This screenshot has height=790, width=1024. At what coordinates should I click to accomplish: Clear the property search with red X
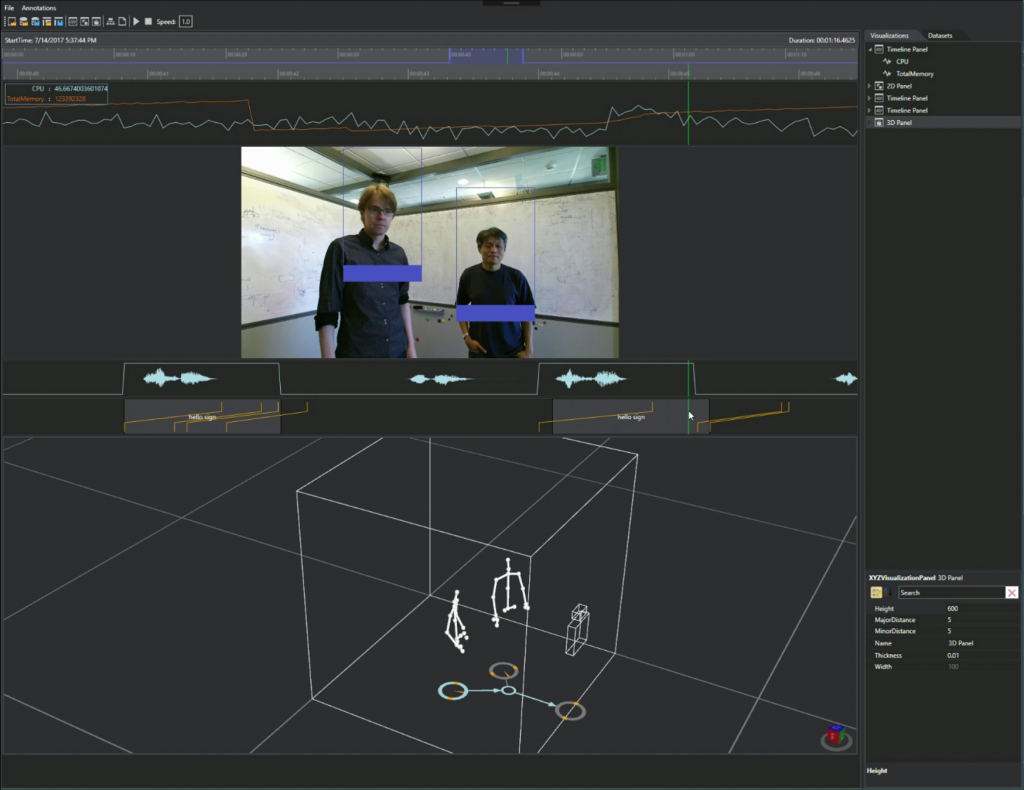point(1011,593)
